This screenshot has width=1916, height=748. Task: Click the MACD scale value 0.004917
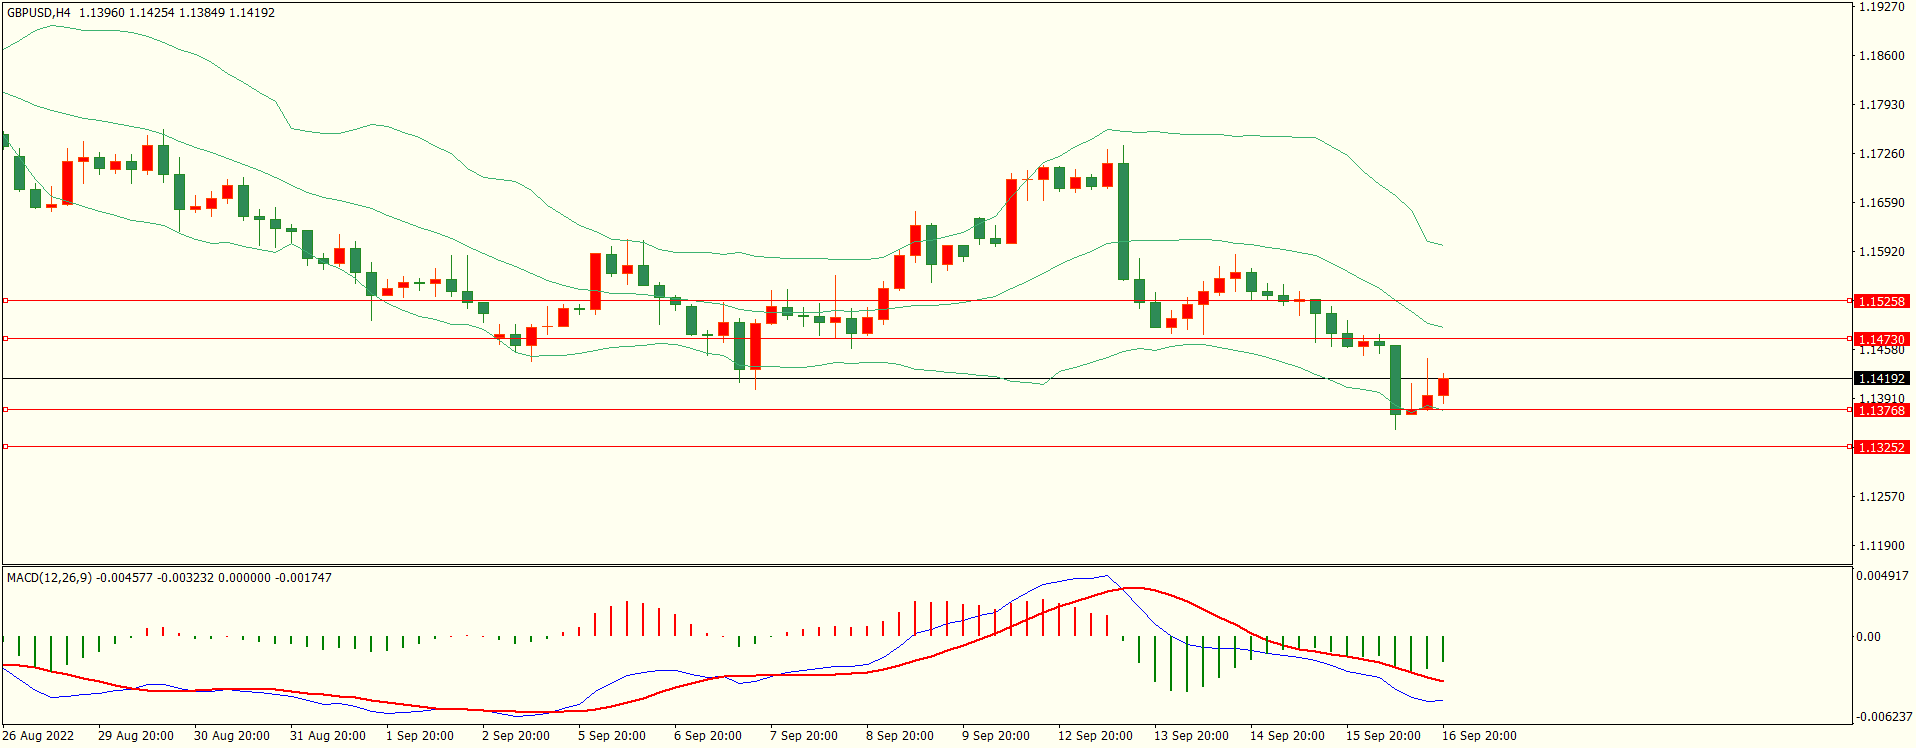point(1883,576)
